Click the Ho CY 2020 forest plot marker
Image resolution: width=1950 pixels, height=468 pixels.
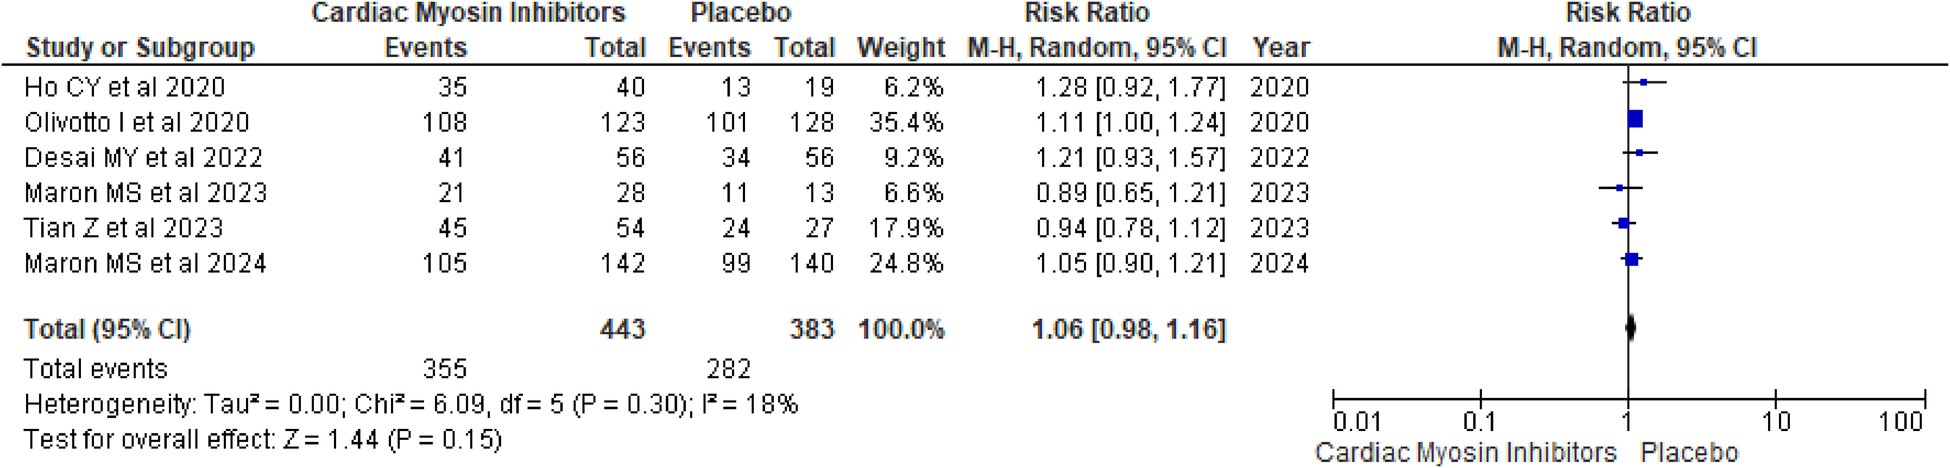[1643, 83]
